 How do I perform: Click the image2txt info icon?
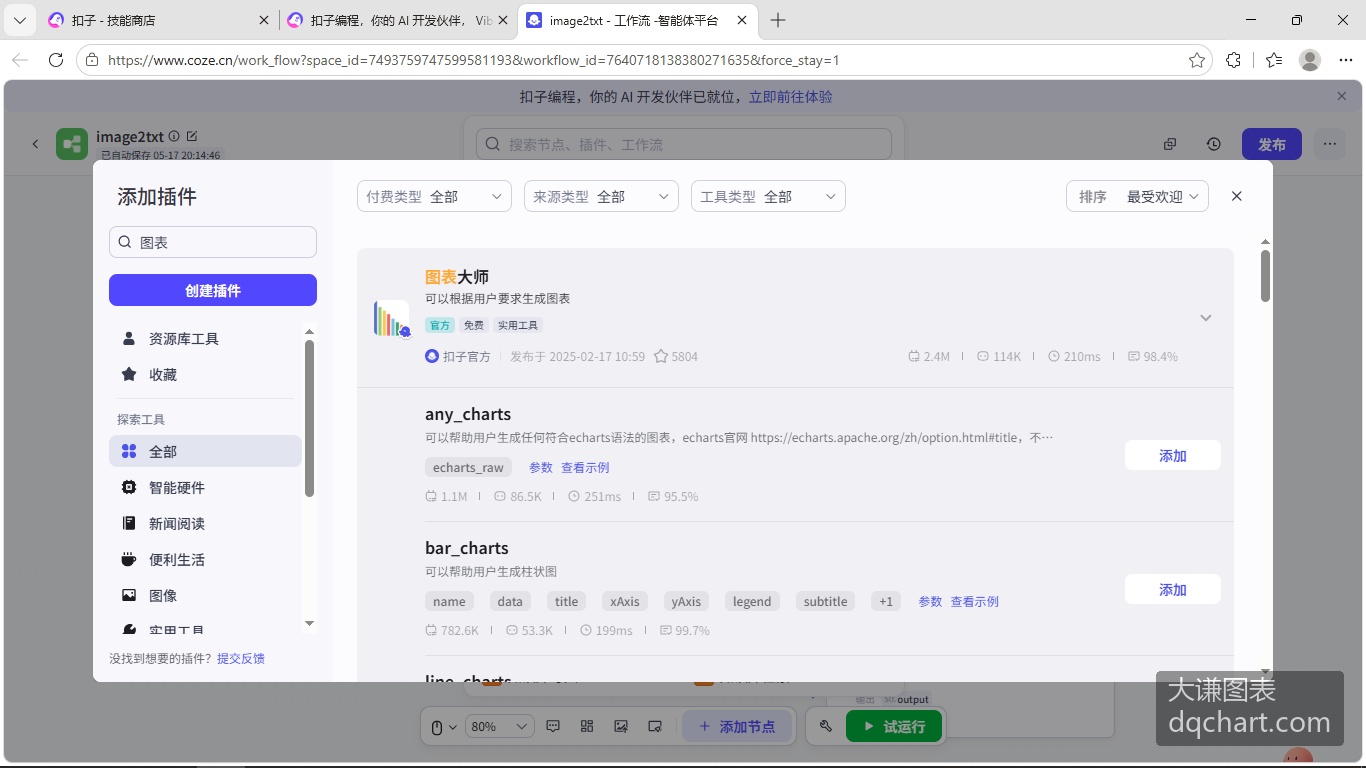click(174, 136)
